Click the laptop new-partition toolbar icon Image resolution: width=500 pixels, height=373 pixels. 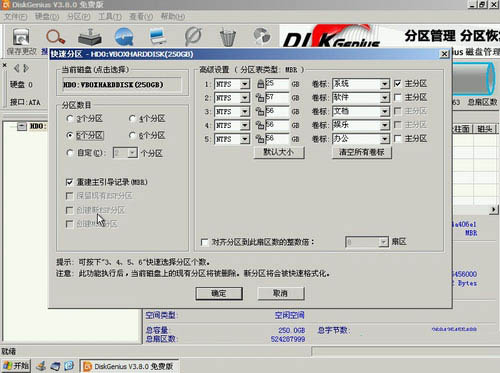[158, 37]
